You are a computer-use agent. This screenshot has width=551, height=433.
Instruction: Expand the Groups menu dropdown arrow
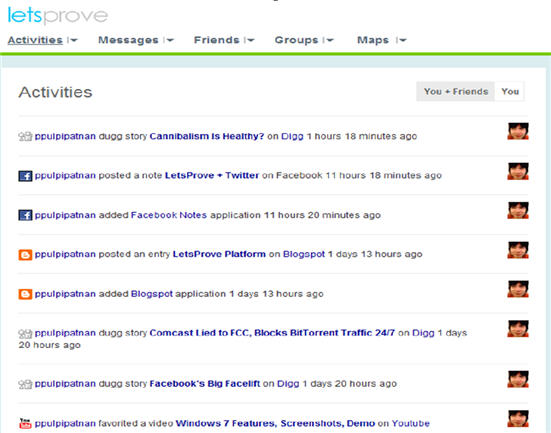[329, 40]
